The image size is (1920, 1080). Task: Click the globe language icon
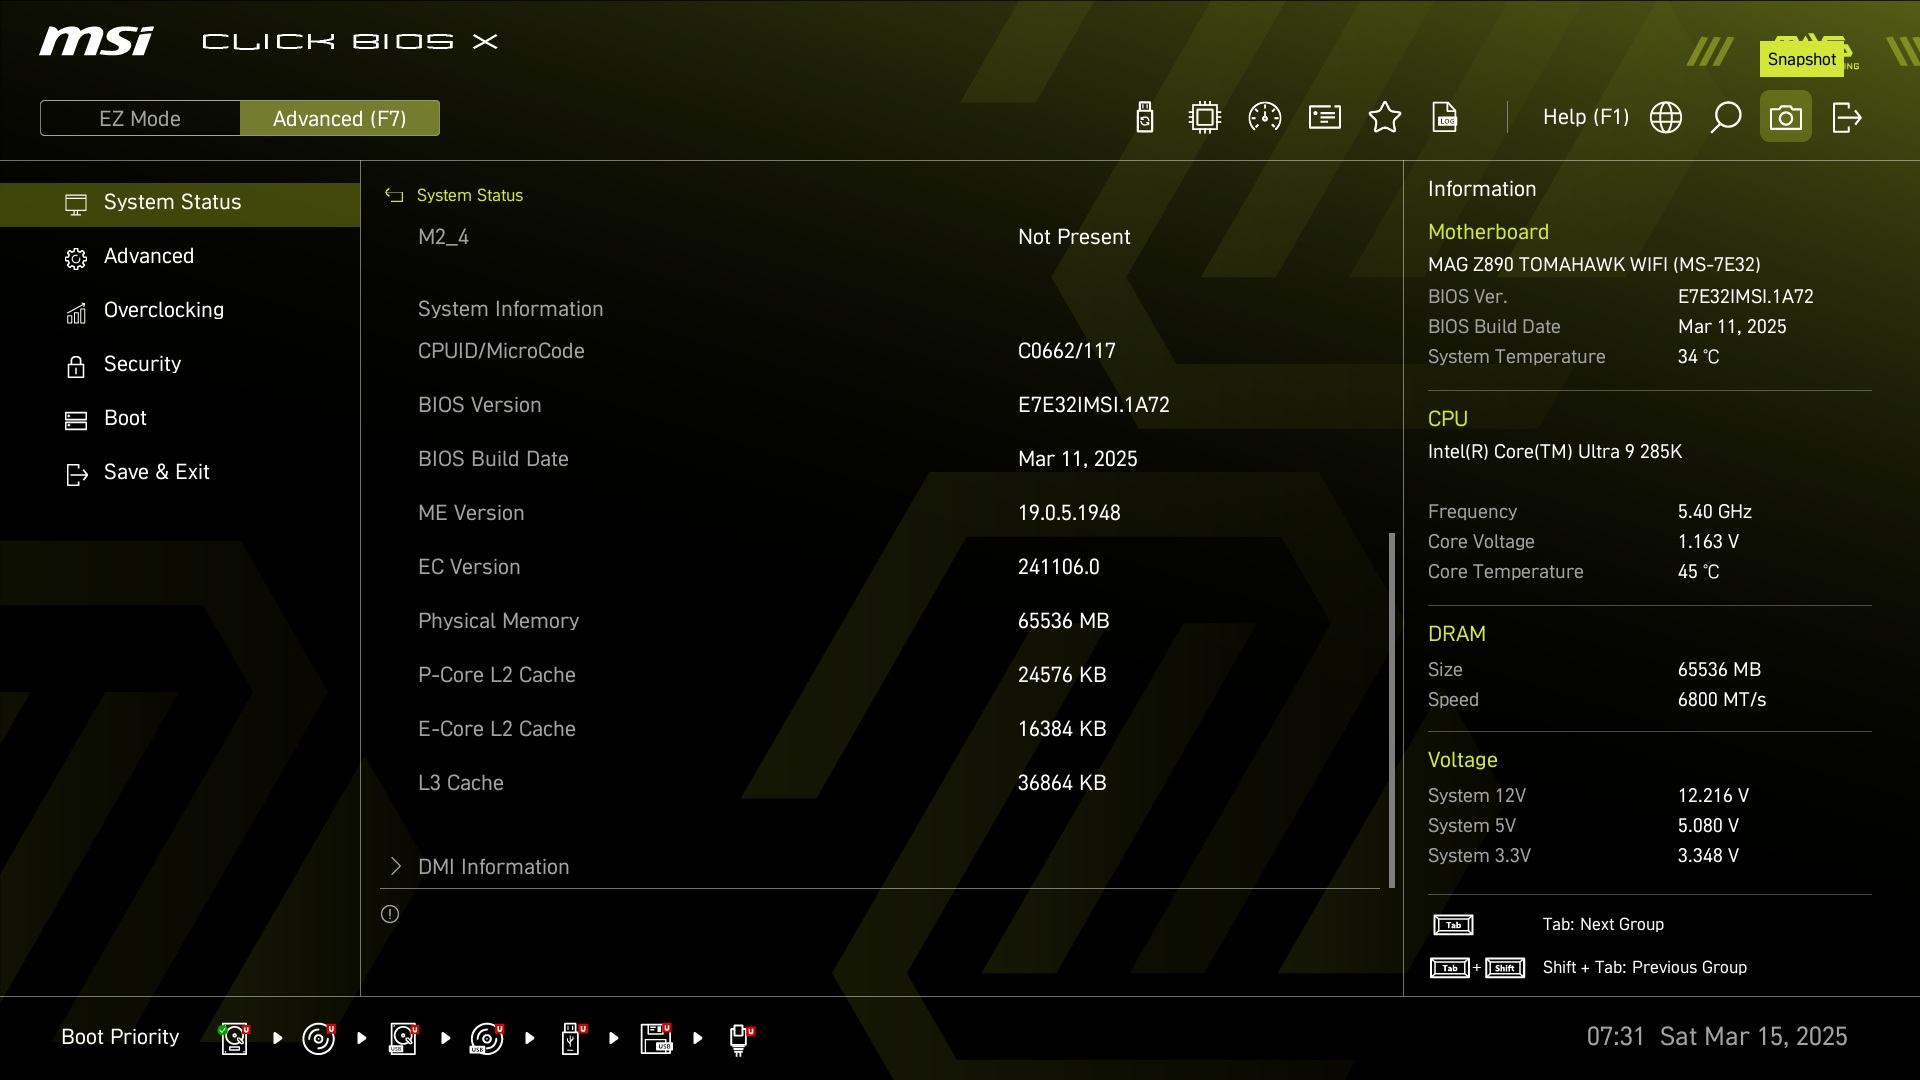[x=1666, y=118]
